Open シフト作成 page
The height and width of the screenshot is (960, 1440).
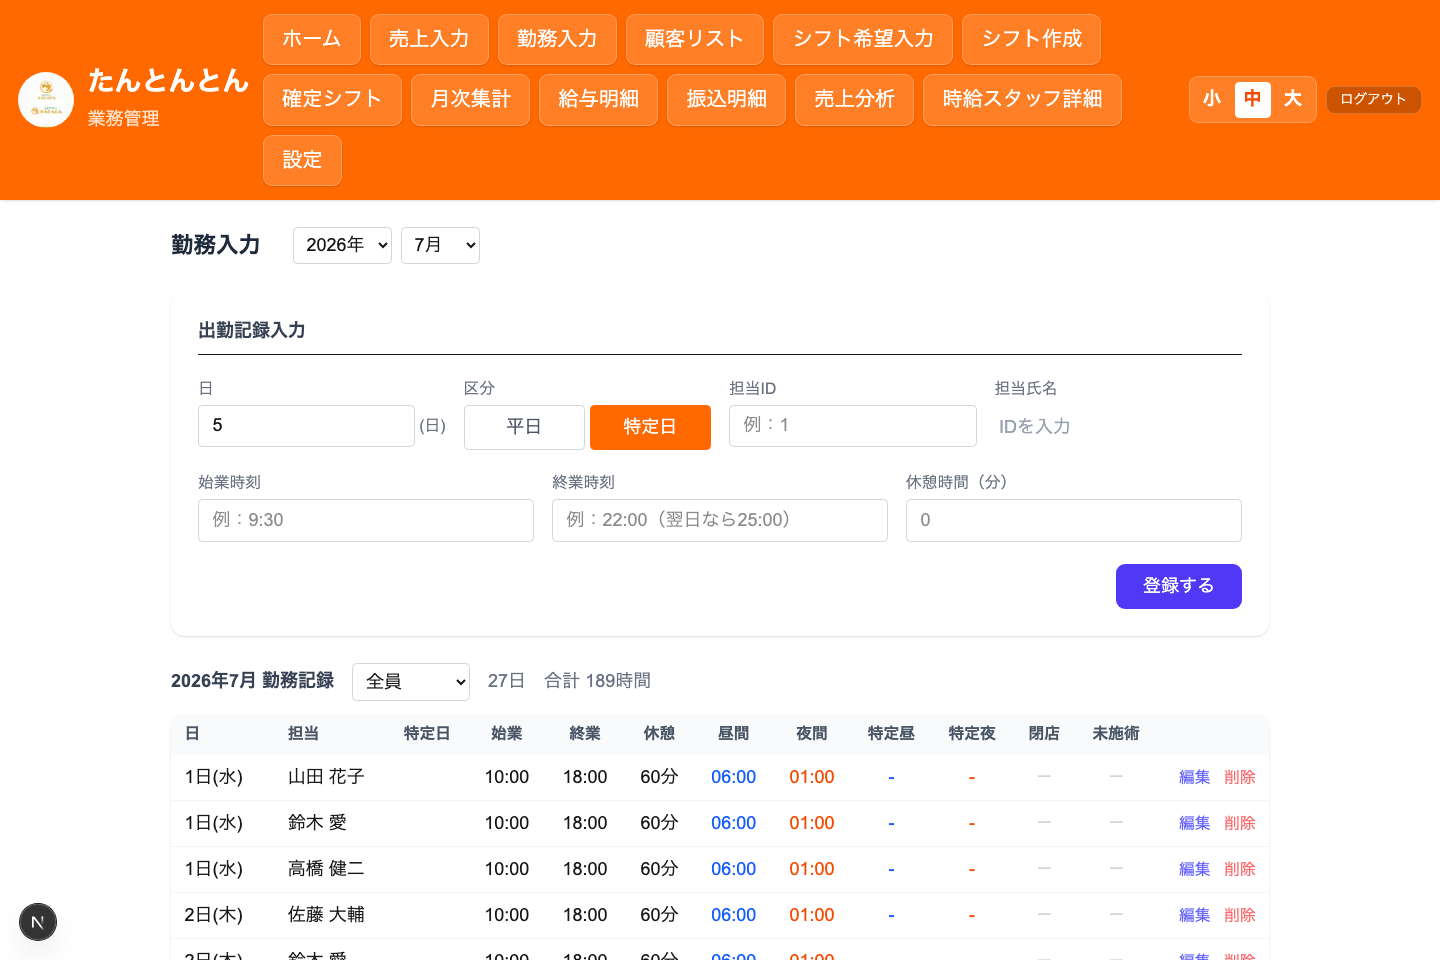pos(1031,40)
